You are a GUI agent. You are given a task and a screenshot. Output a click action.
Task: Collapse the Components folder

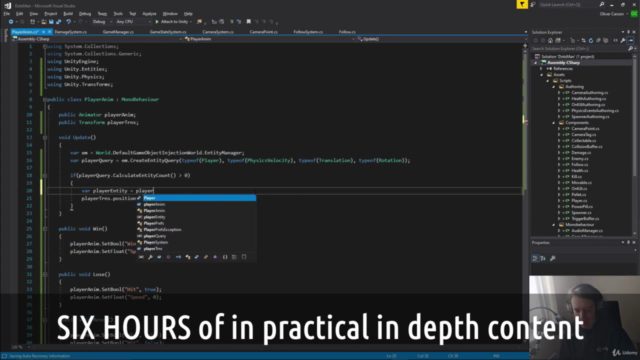553,122
